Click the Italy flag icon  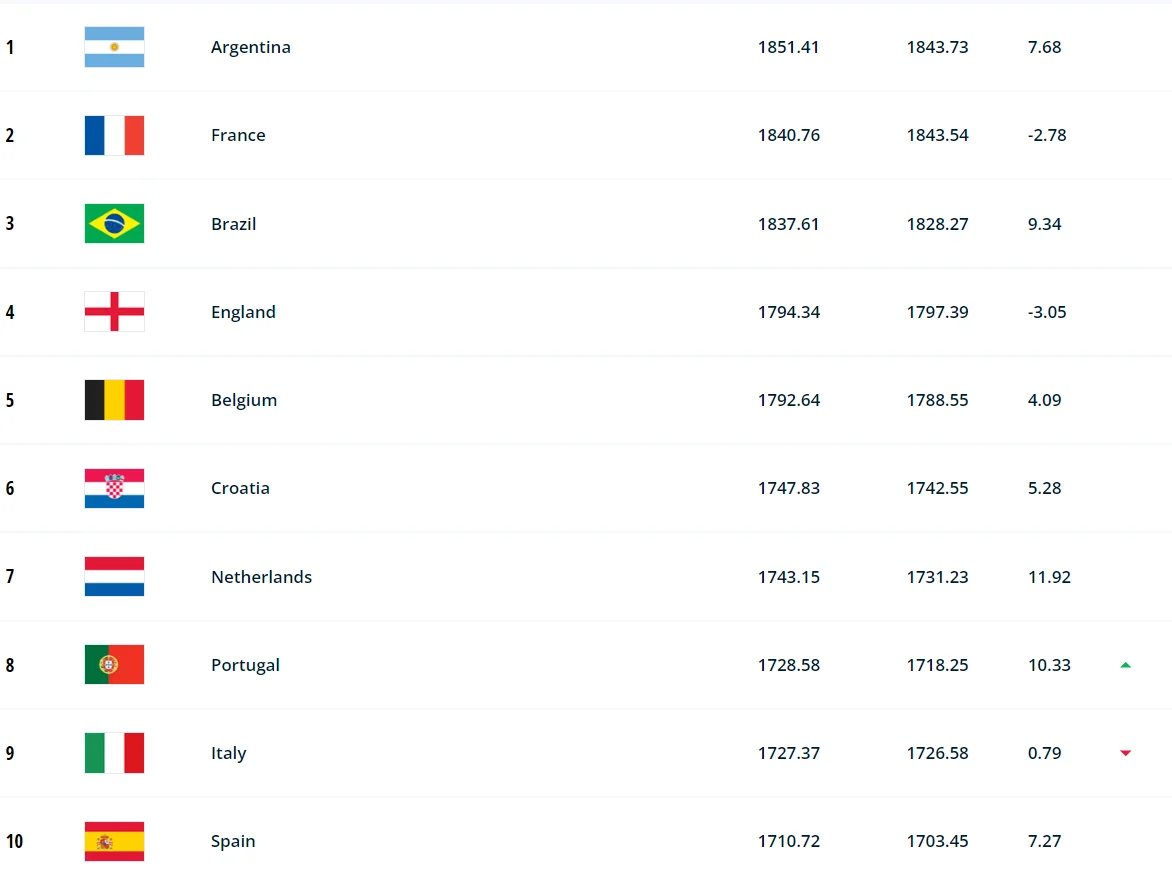[x=114, y=753]
